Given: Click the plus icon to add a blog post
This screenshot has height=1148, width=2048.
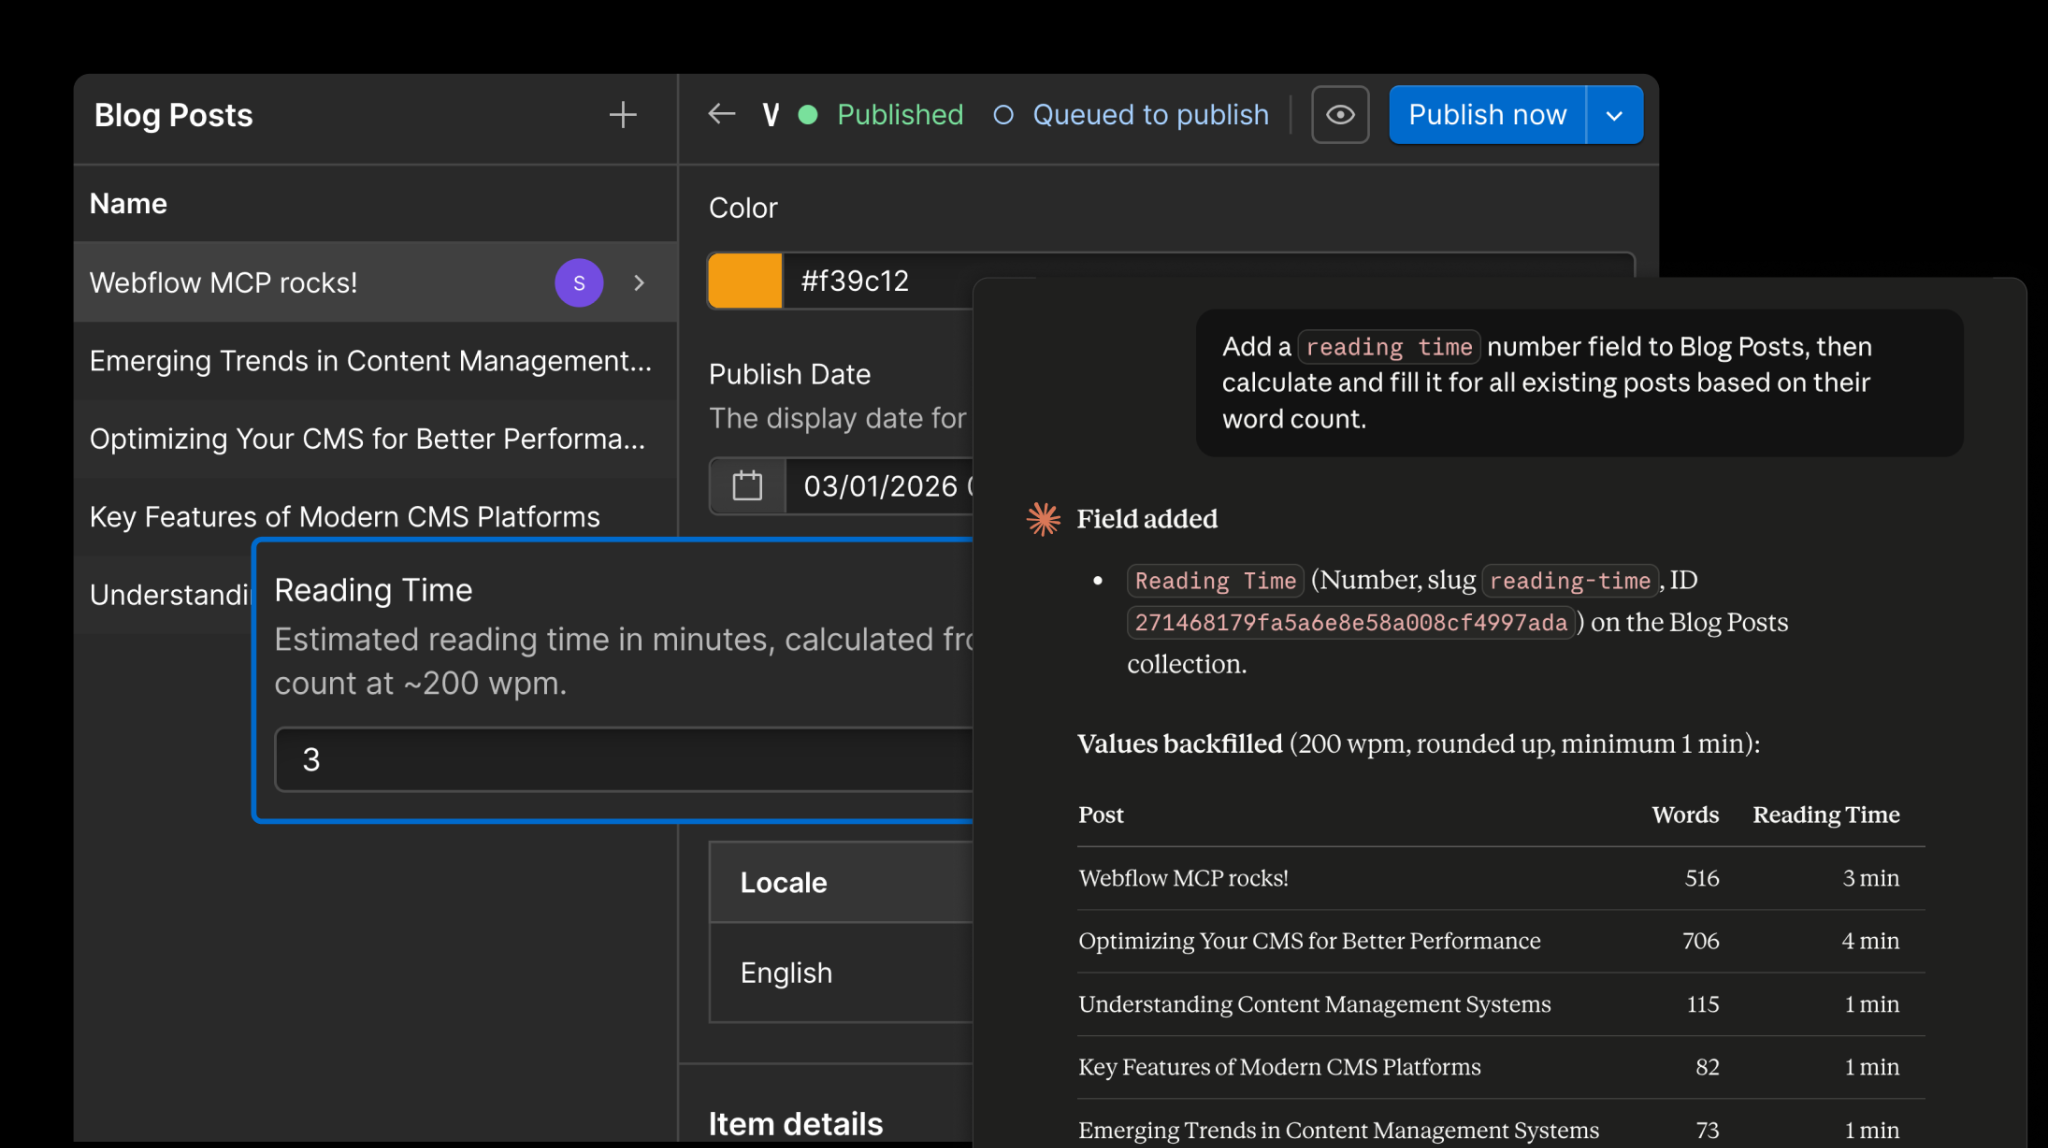Looking at the screenshot, I should coord(622,115).
